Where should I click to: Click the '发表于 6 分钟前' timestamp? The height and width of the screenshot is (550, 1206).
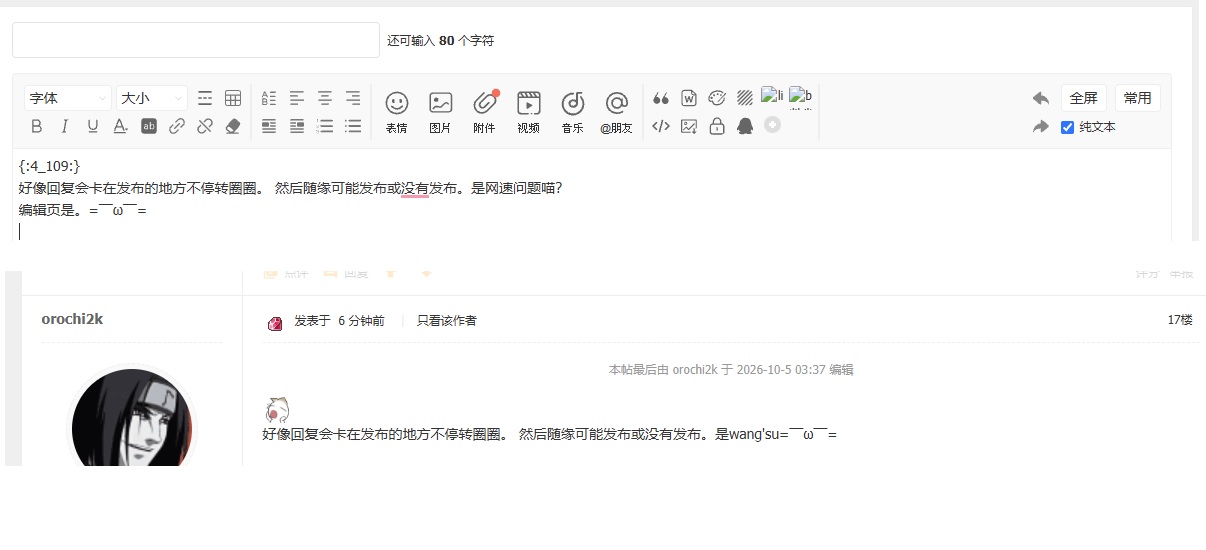339,321
